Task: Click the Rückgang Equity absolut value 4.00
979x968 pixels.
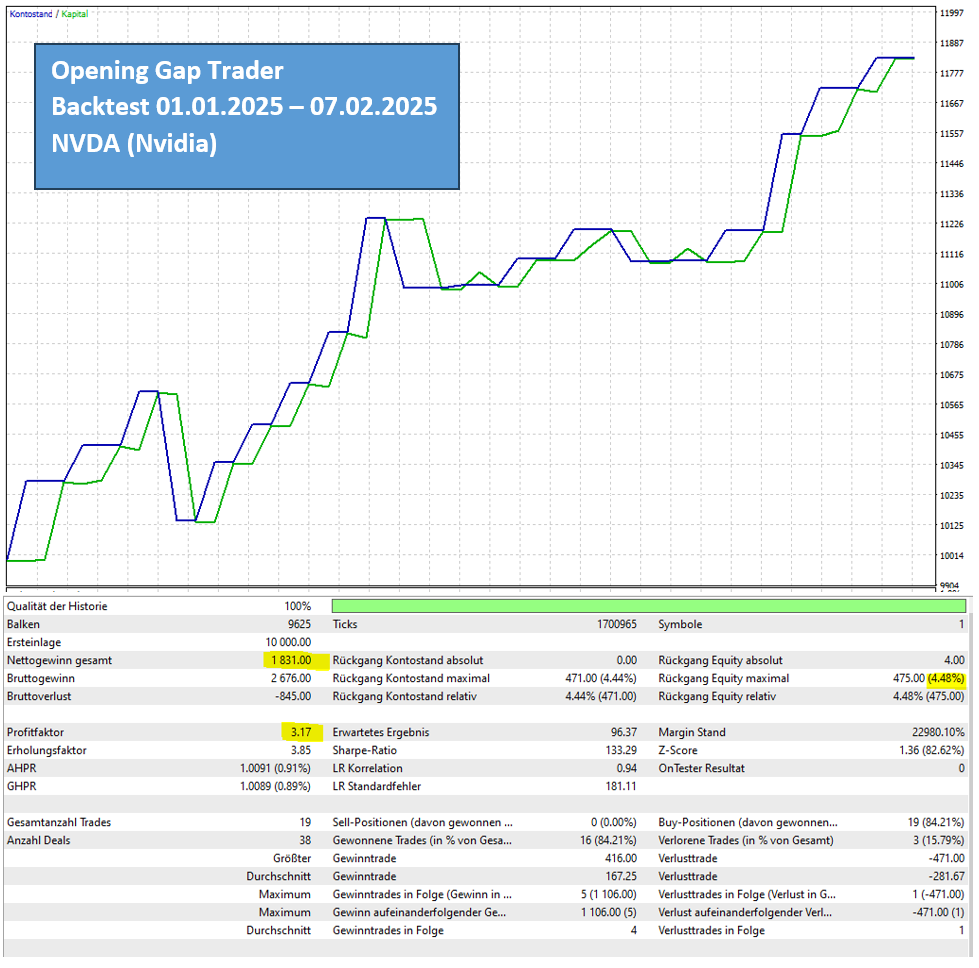Action: tap(954, 661)
